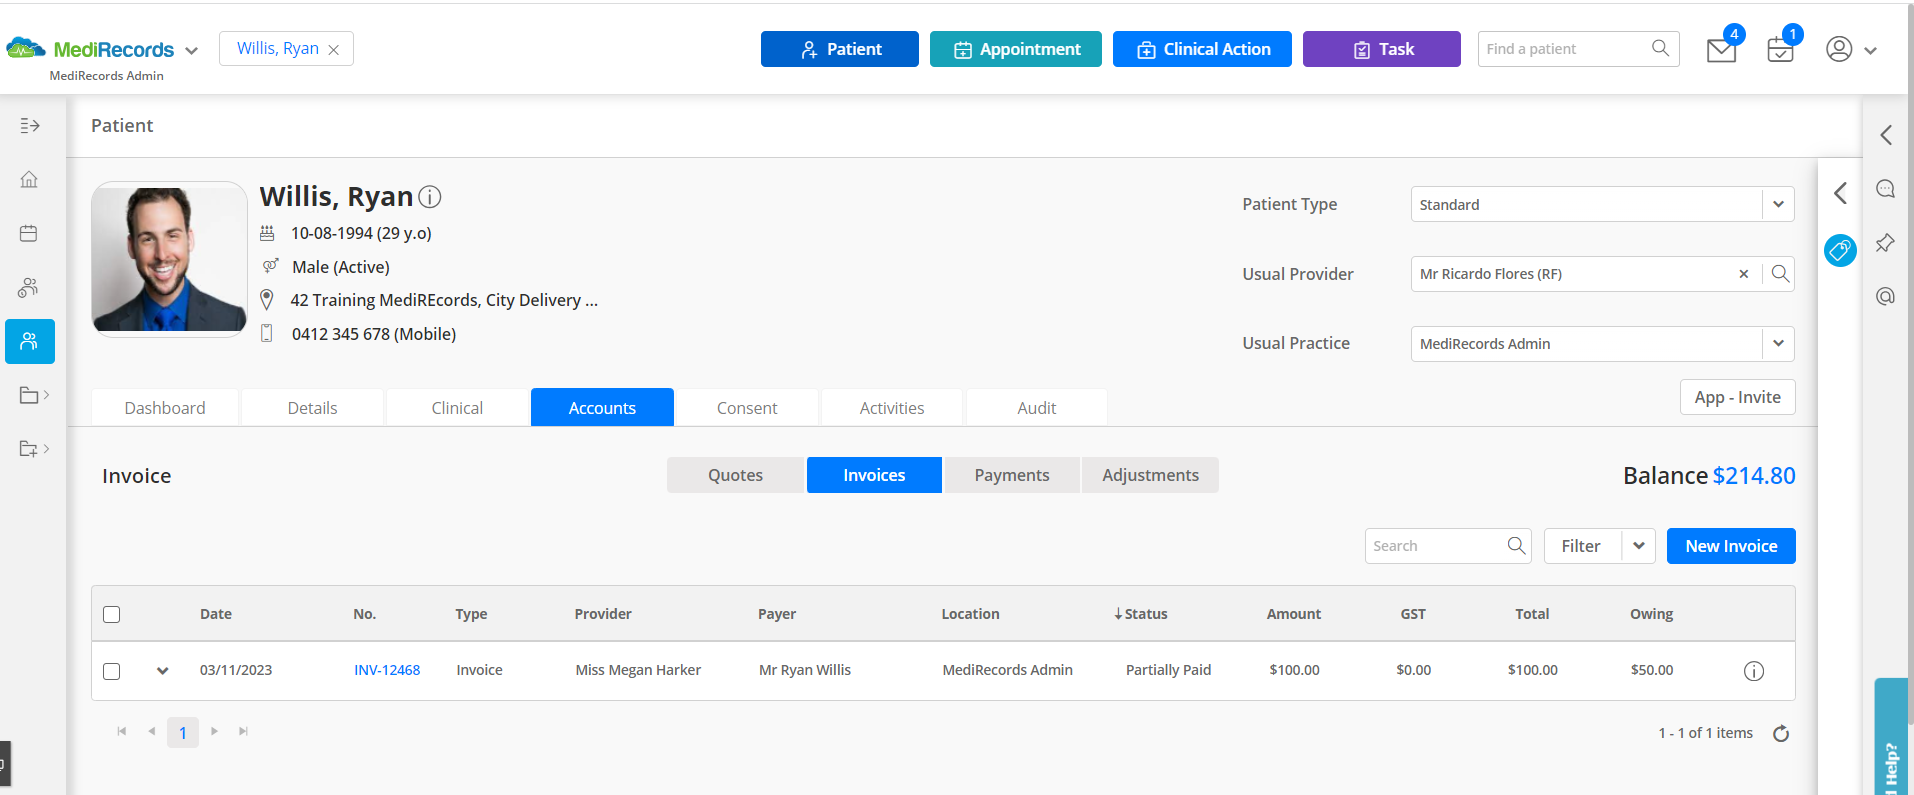This screenshot has height=795, width=1914.
Task: Create a New Invoice
Action: [x=1731, y=546]
